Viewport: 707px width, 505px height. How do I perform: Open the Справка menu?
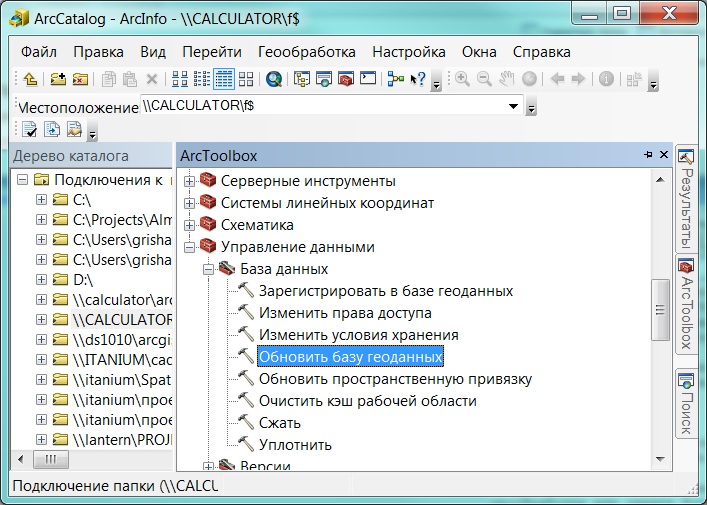pyautogui.click(x=542, y=52)
